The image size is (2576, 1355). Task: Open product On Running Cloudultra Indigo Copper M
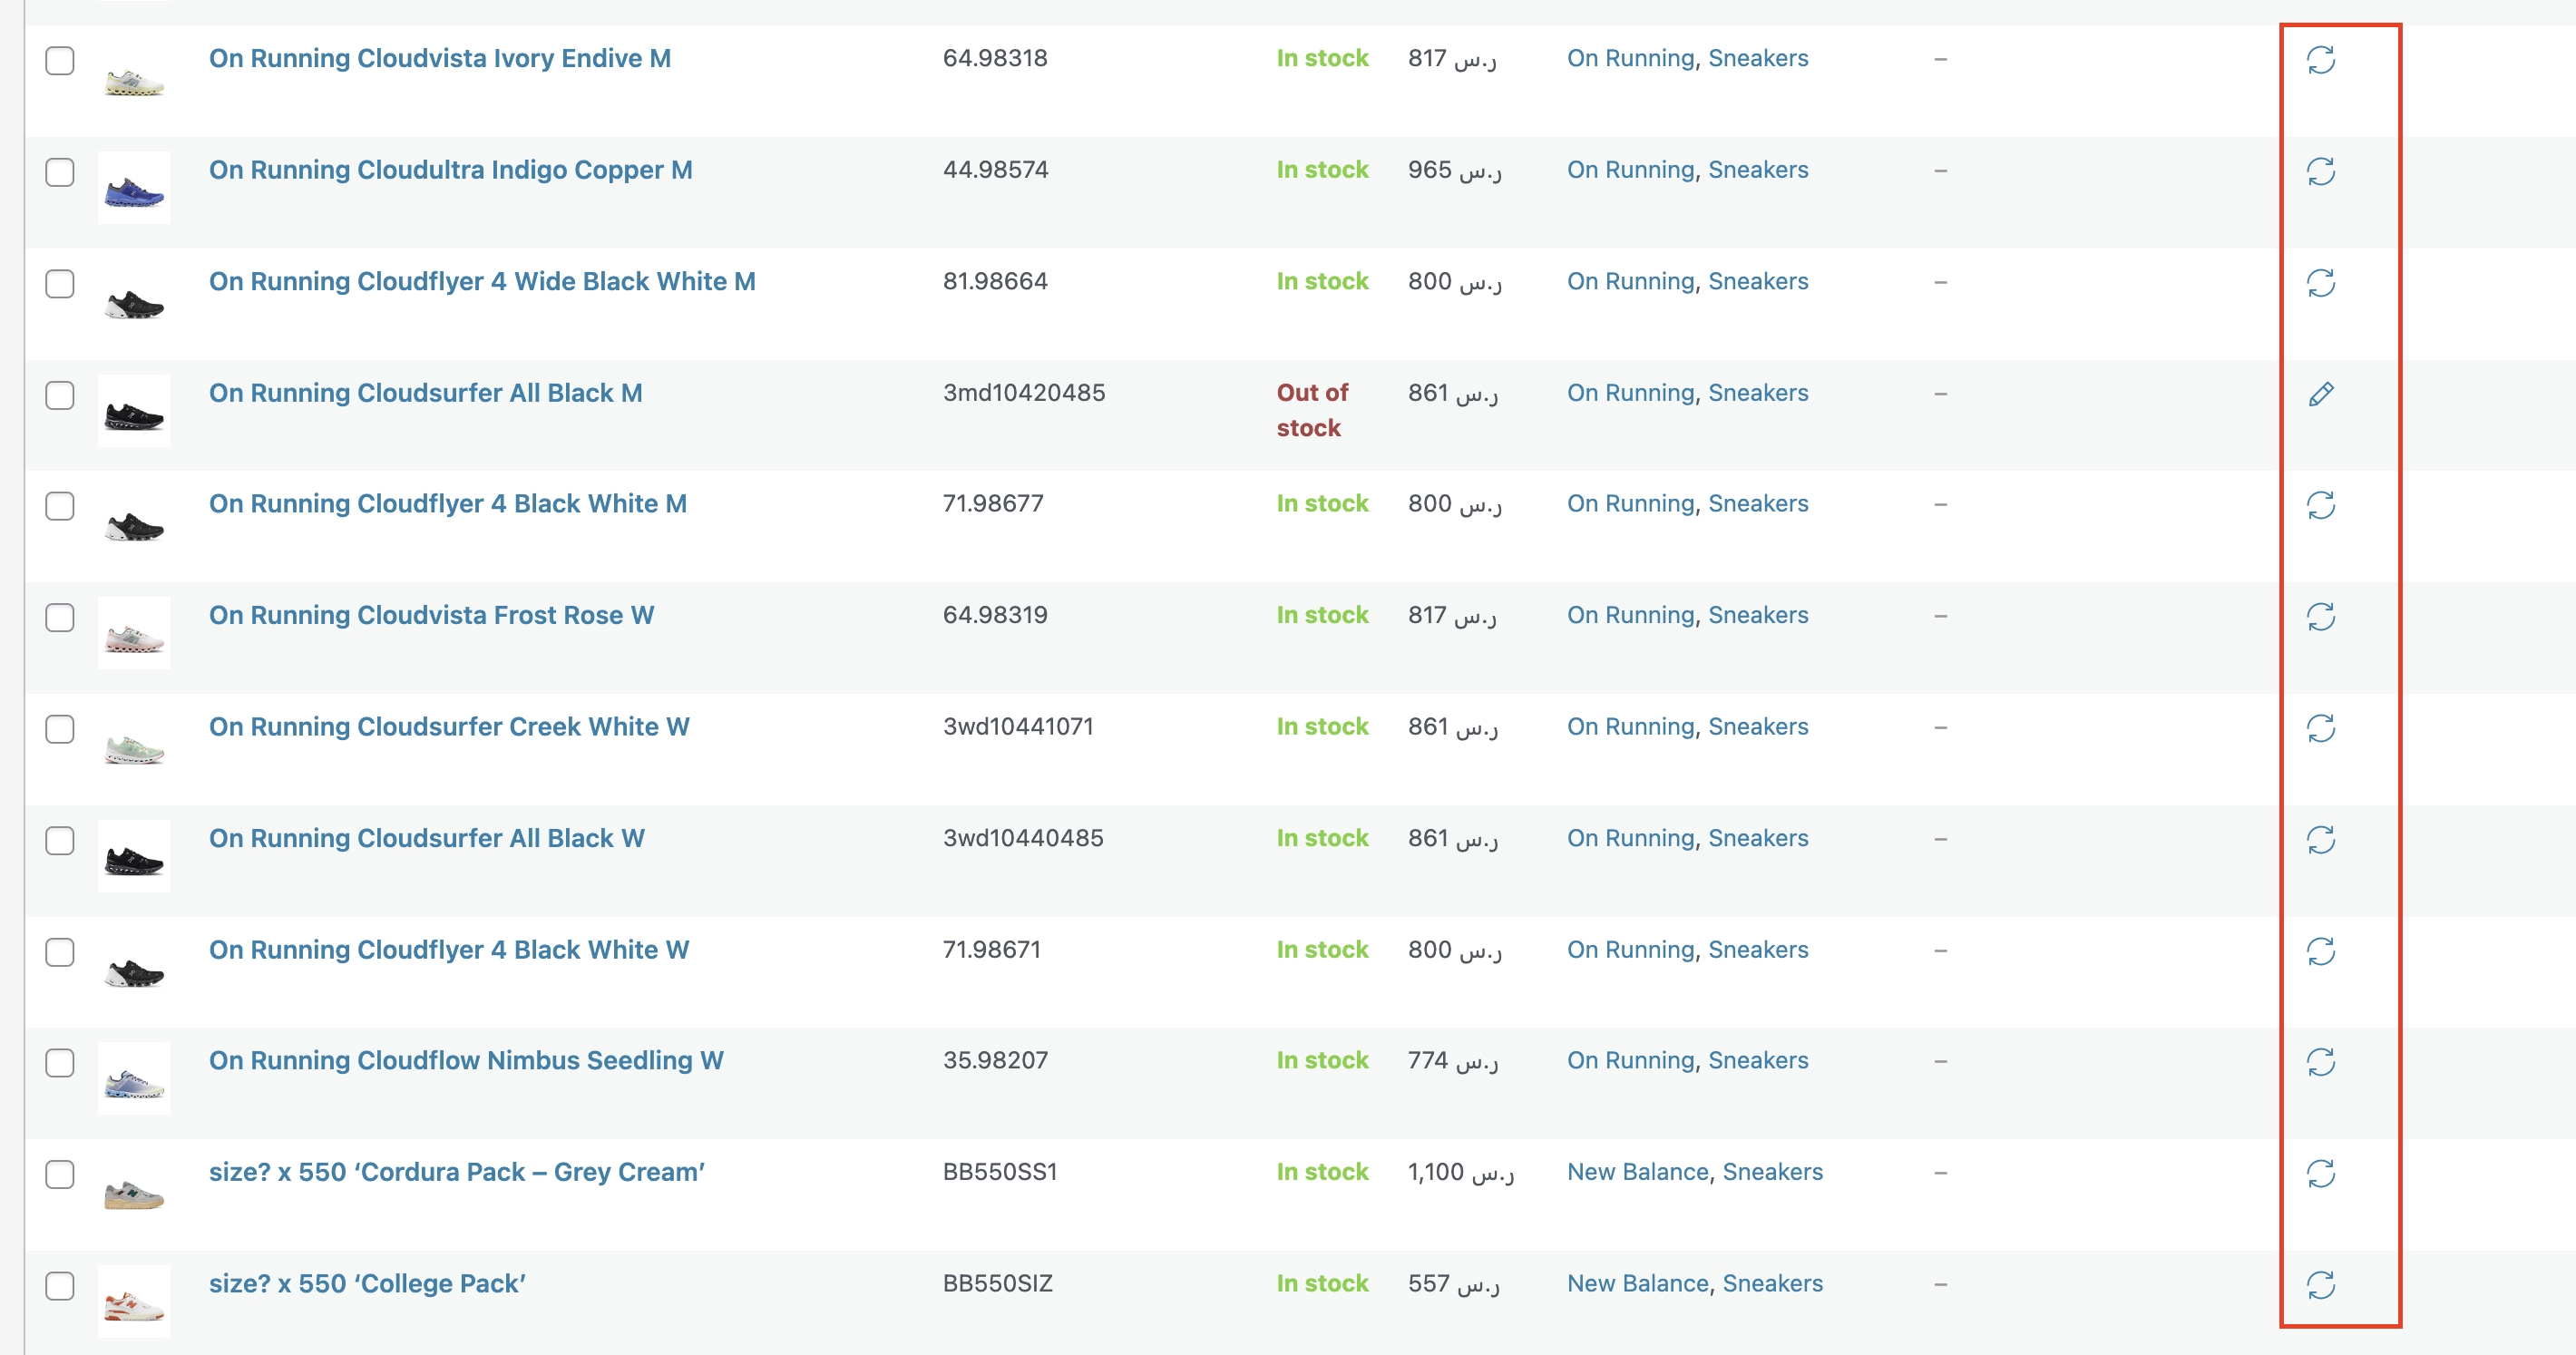pyautogui.click(x=451, y=170)
